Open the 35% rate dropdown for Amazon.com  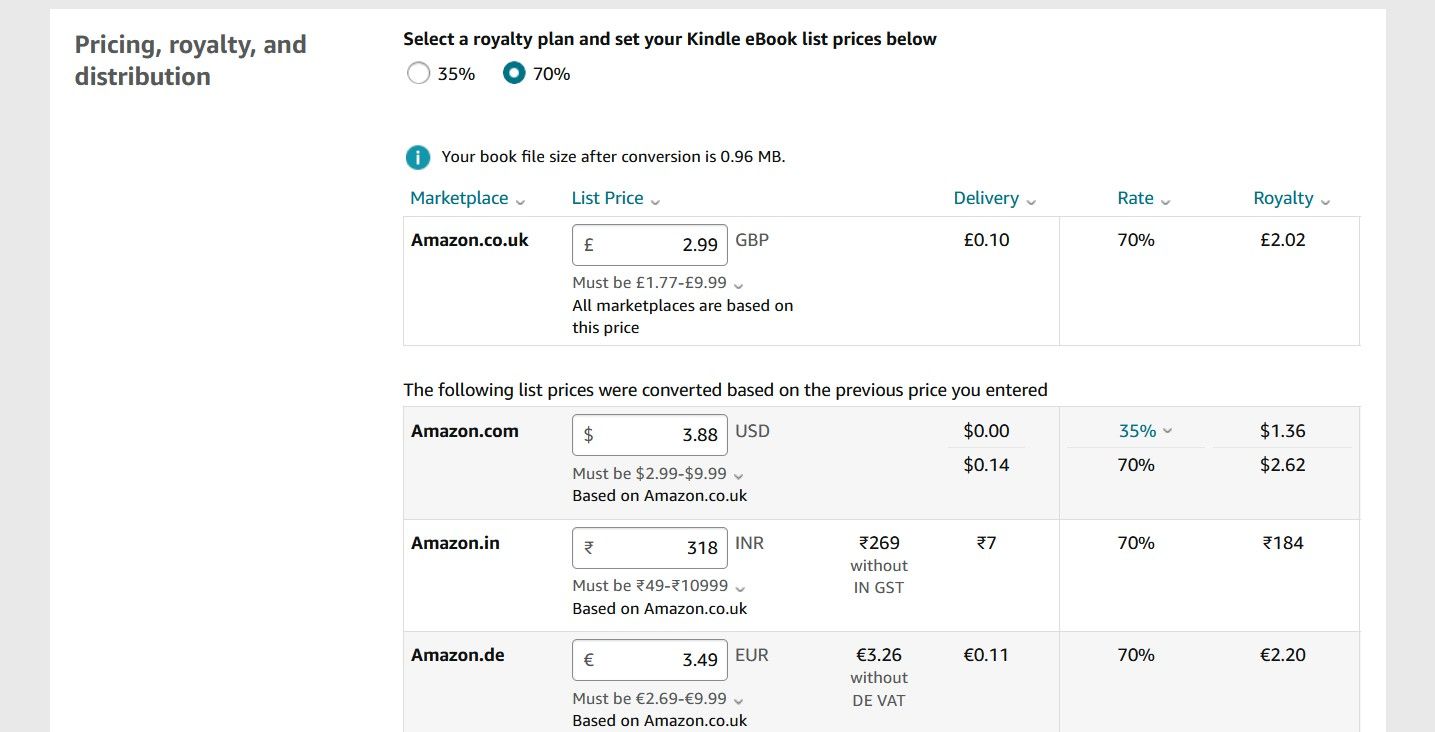1145,431
